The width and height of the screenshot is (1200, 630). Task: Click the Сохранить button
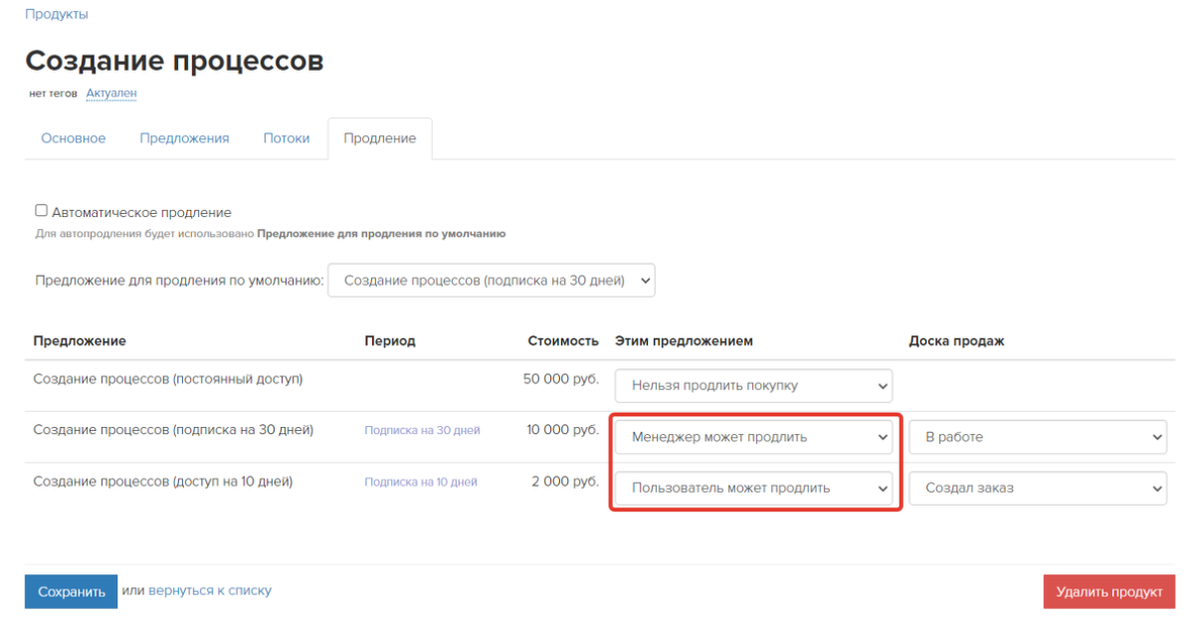click(71, 591)
